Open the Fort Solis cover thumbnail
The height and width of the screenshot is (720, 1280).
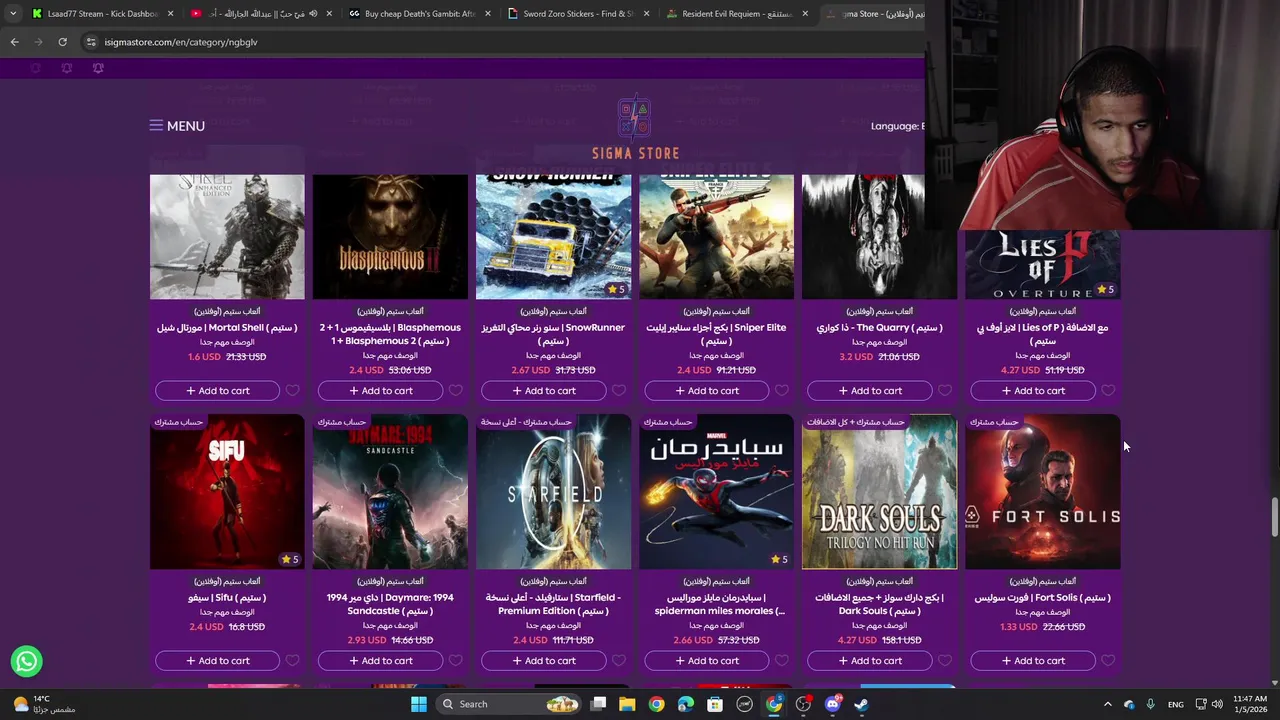tap(1042, 492)
